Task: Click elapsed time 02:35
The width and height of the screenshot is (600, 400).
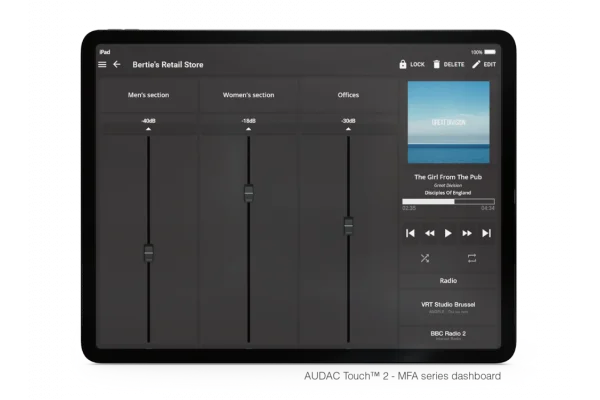Action: coord(409,208)
